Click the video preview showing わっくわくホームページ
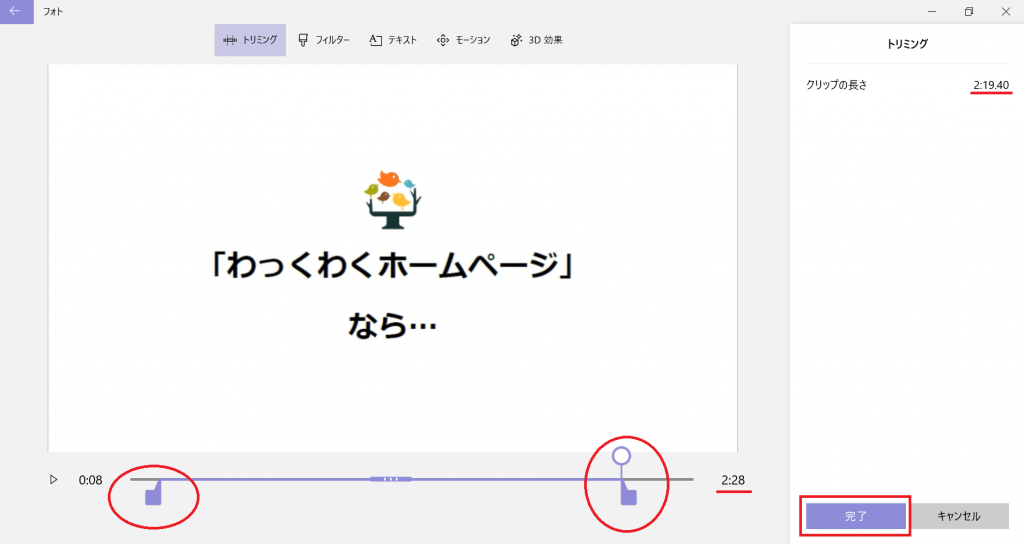Screen dimensions: 1024x544 [392, 258]
